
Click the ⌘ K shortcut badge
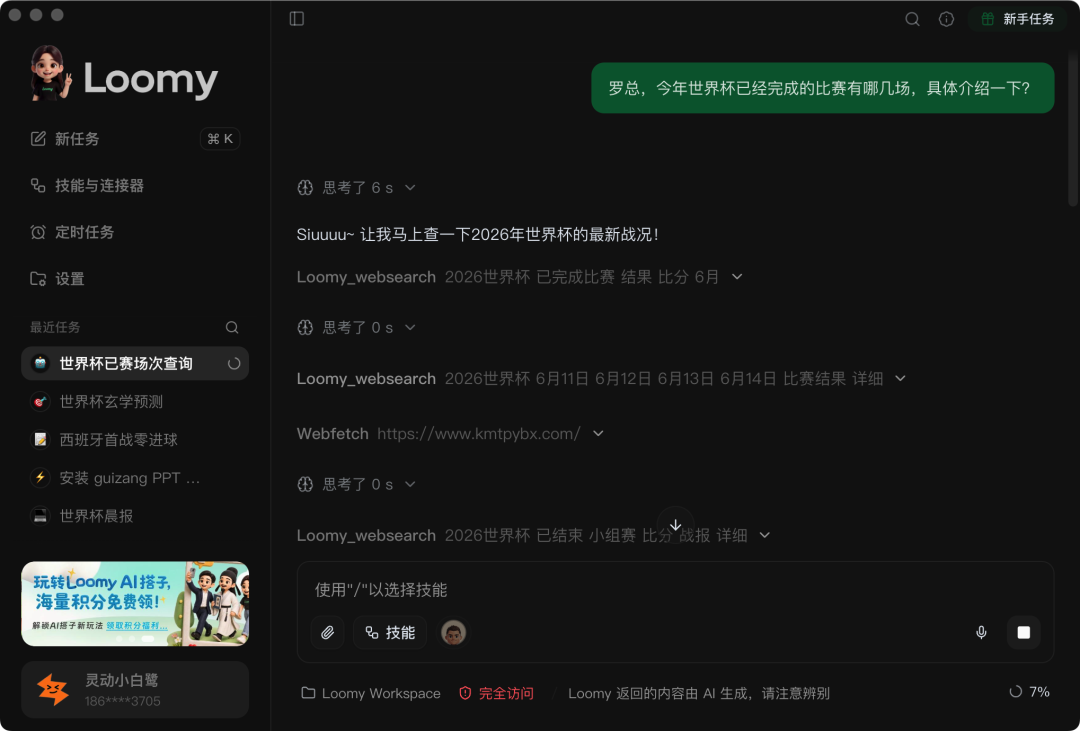pyautogui.click(x=220, y=138)
